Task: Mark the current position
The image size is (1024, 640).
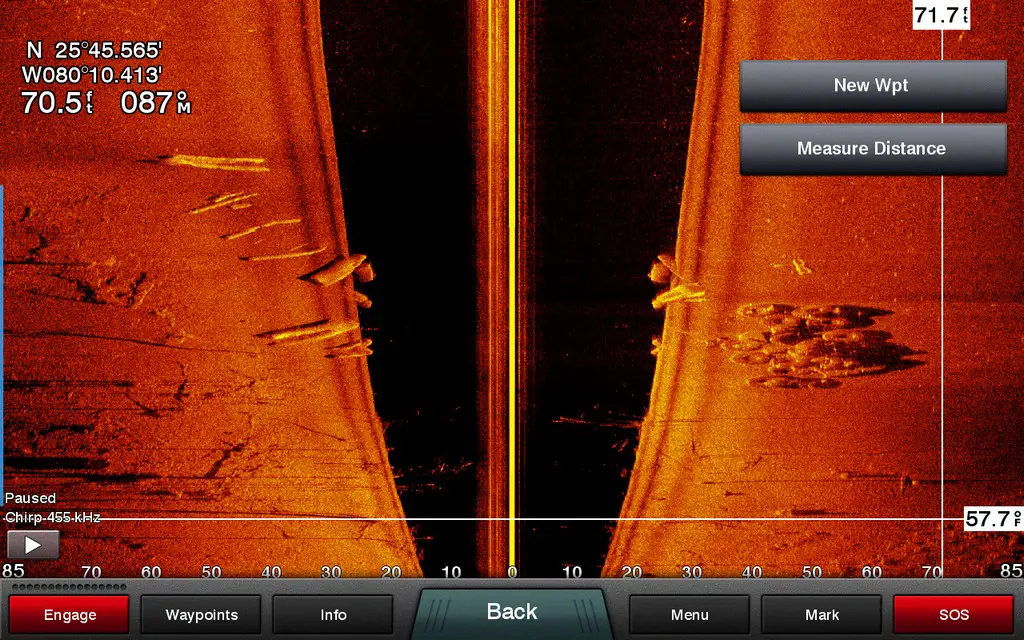Action: [822, 615]
